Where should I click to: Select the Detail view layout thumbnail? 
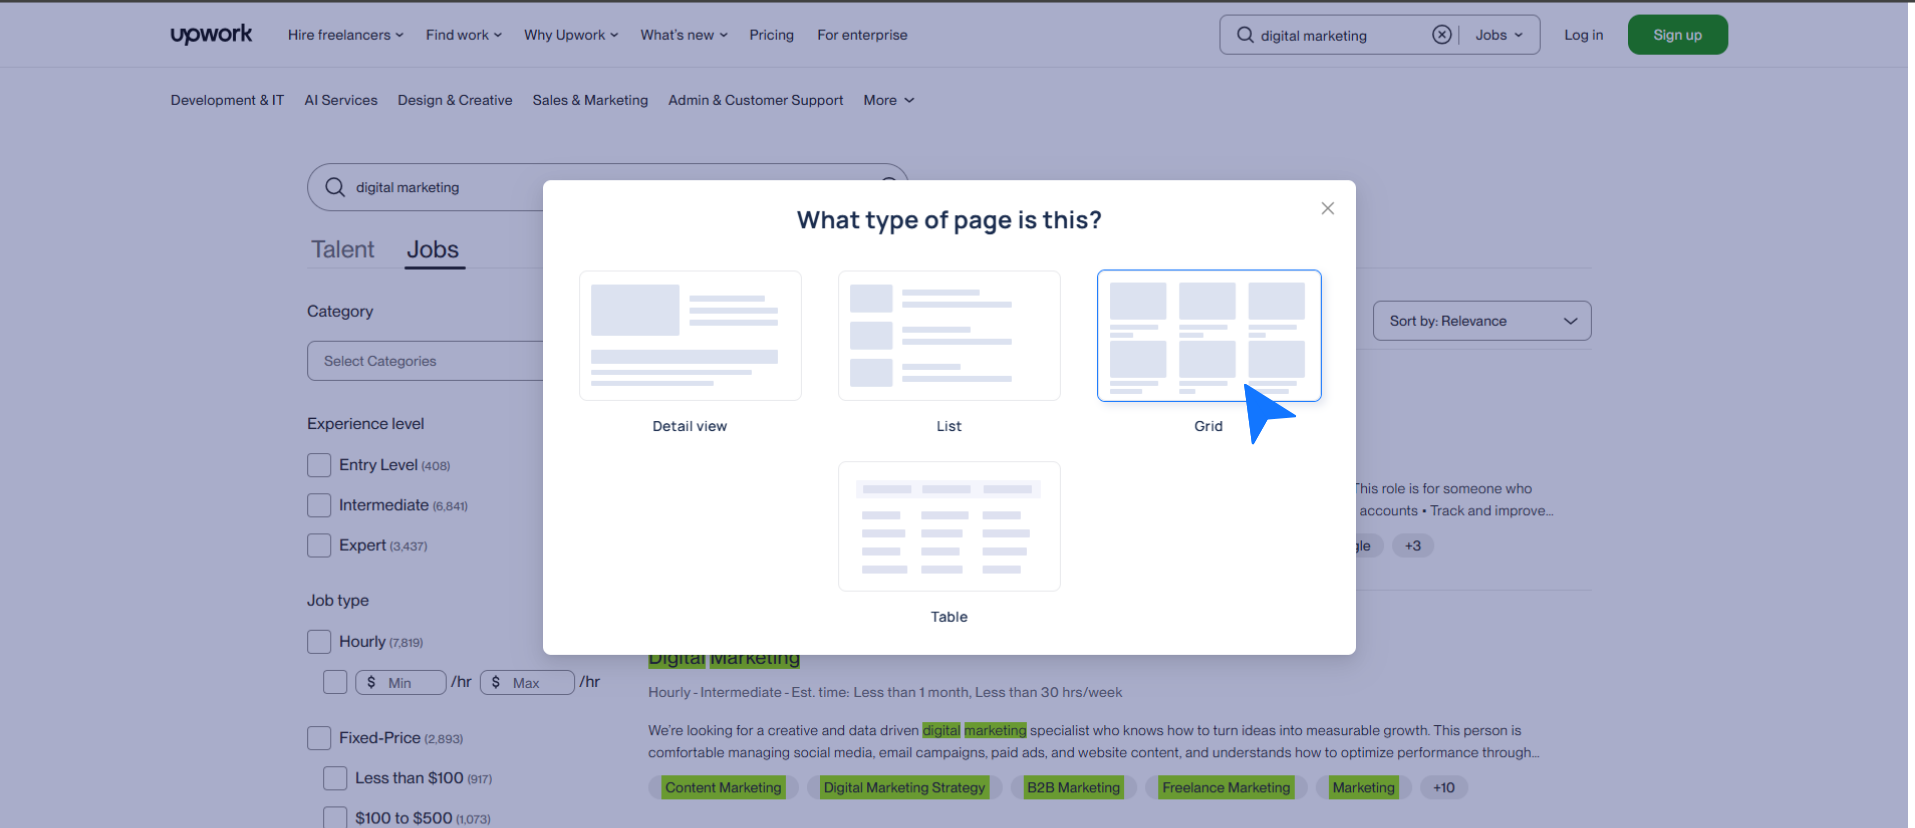click(690, 336)
